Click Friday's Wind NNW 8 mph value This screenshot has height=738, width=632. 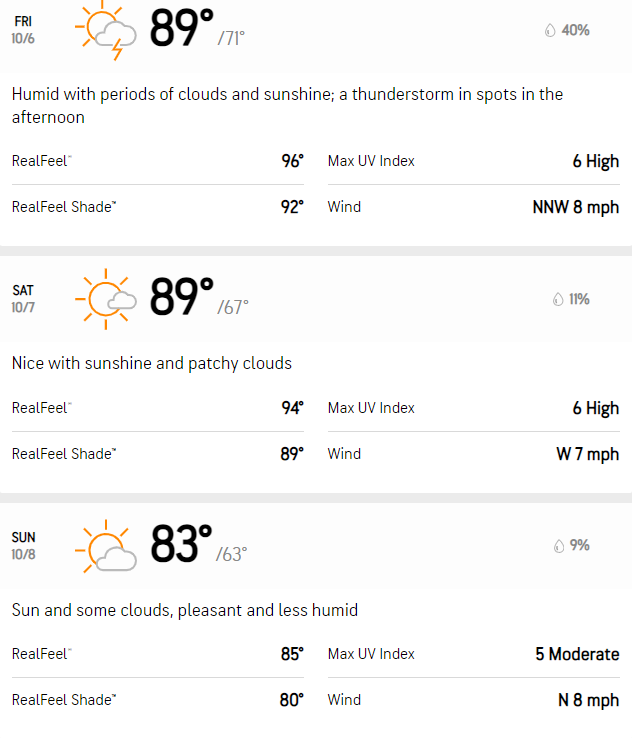[576, 207]
